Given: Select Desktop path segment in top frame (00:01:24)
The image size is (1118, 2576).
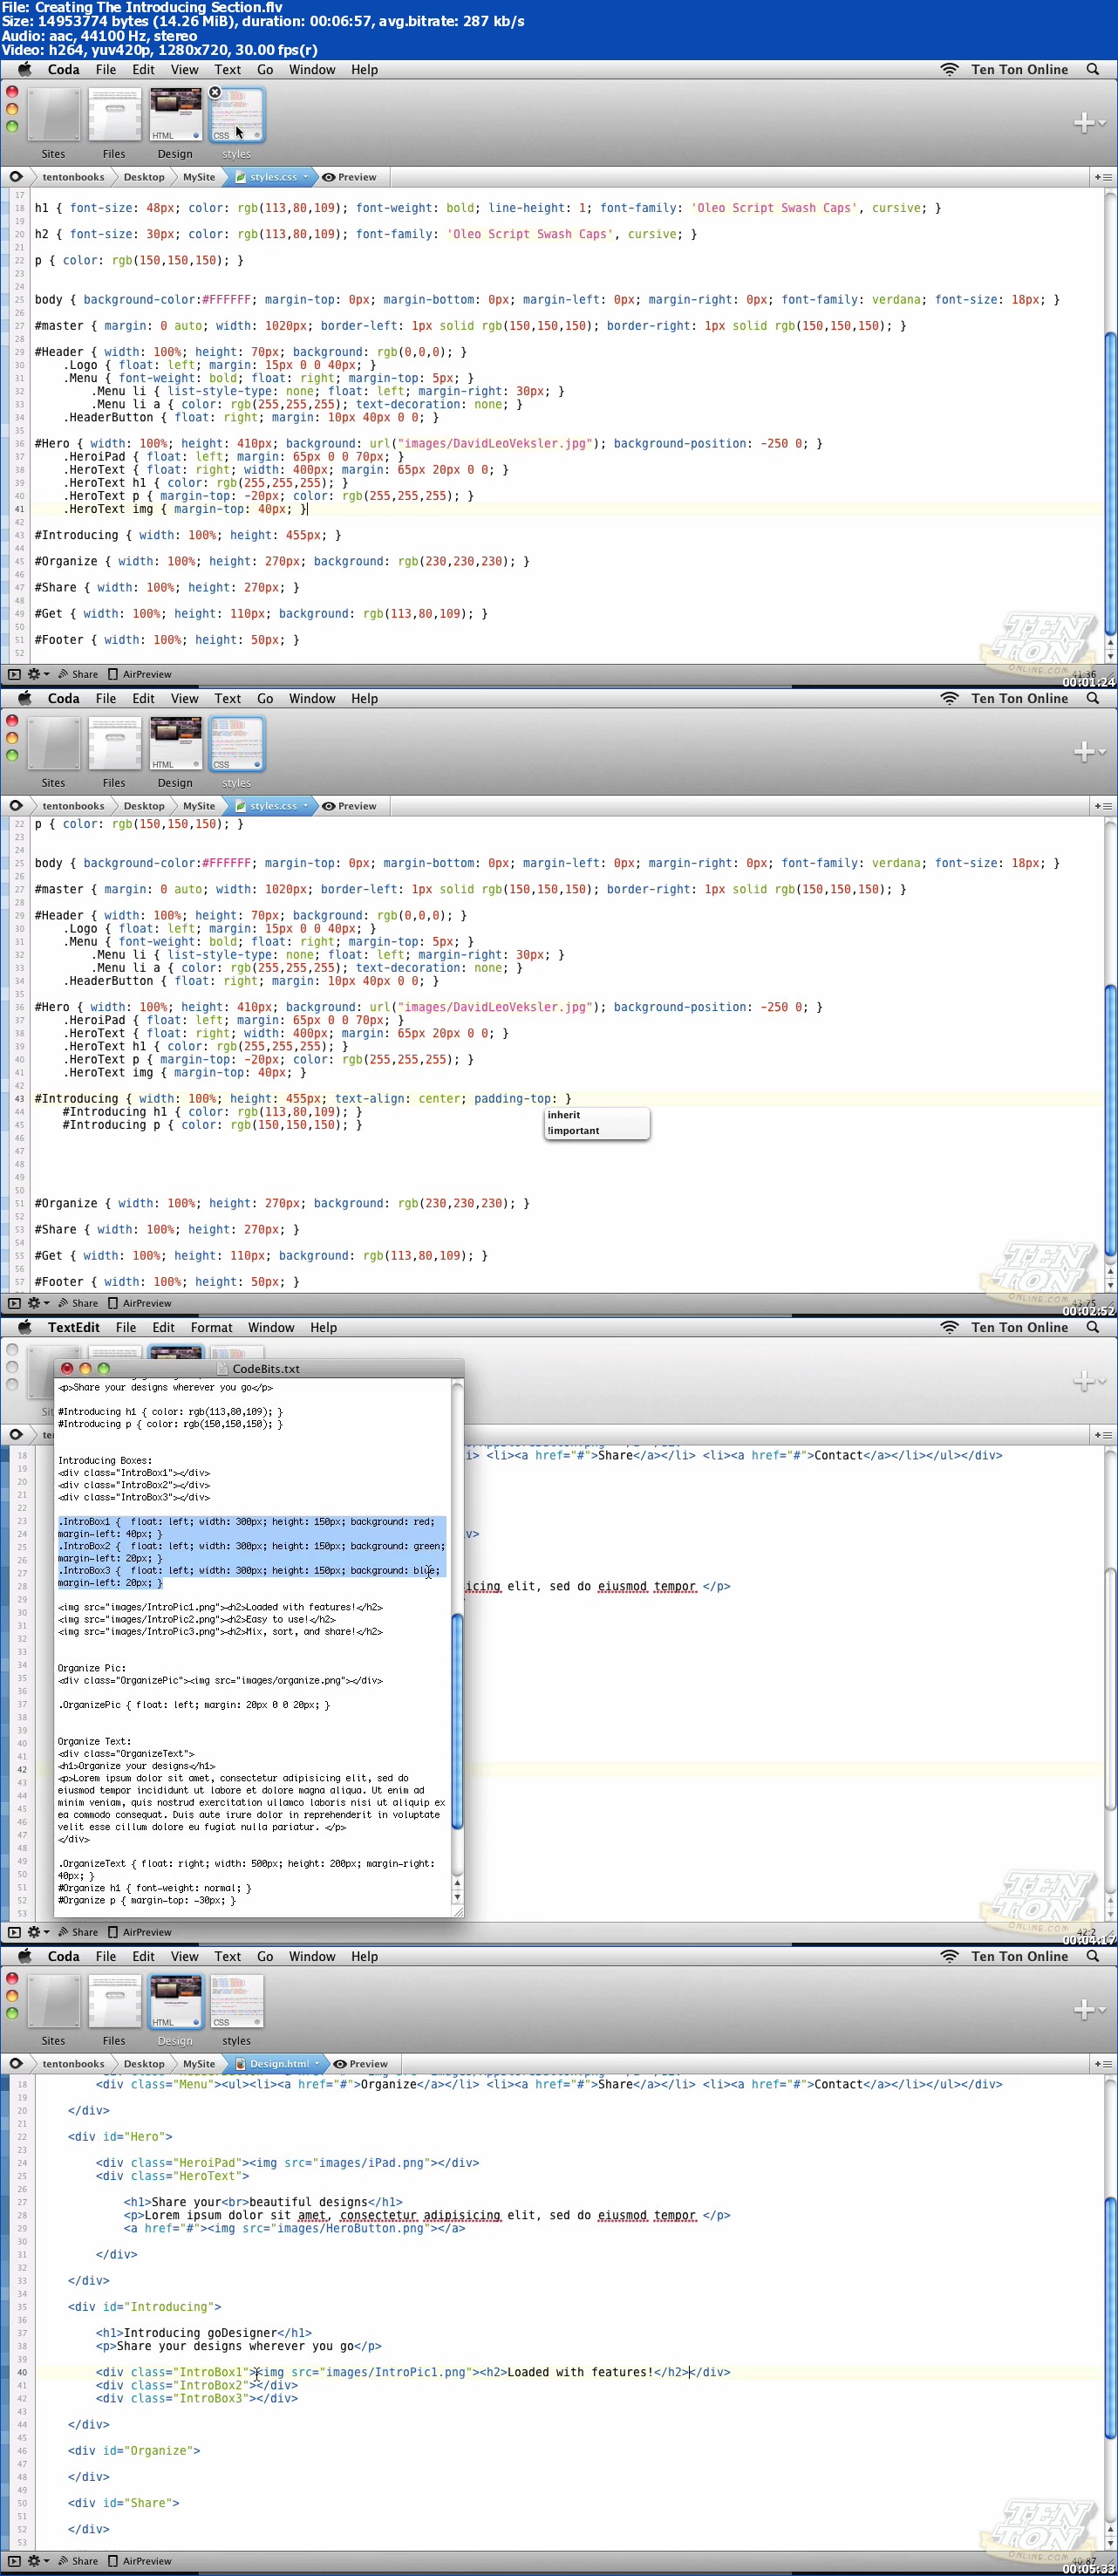Looking at the screenshot, I should pyautogui.click(x=144, y=177).
